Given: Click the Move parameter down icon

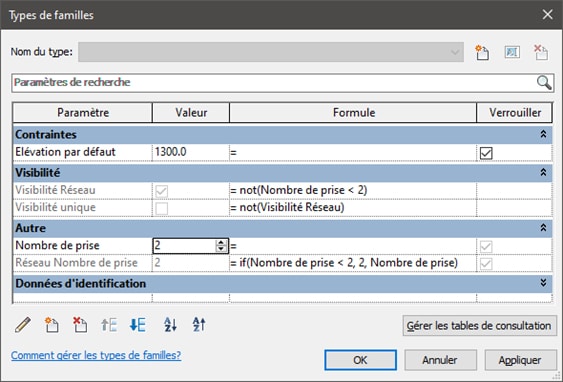Looking at the screenshot, I should point(138,325).
